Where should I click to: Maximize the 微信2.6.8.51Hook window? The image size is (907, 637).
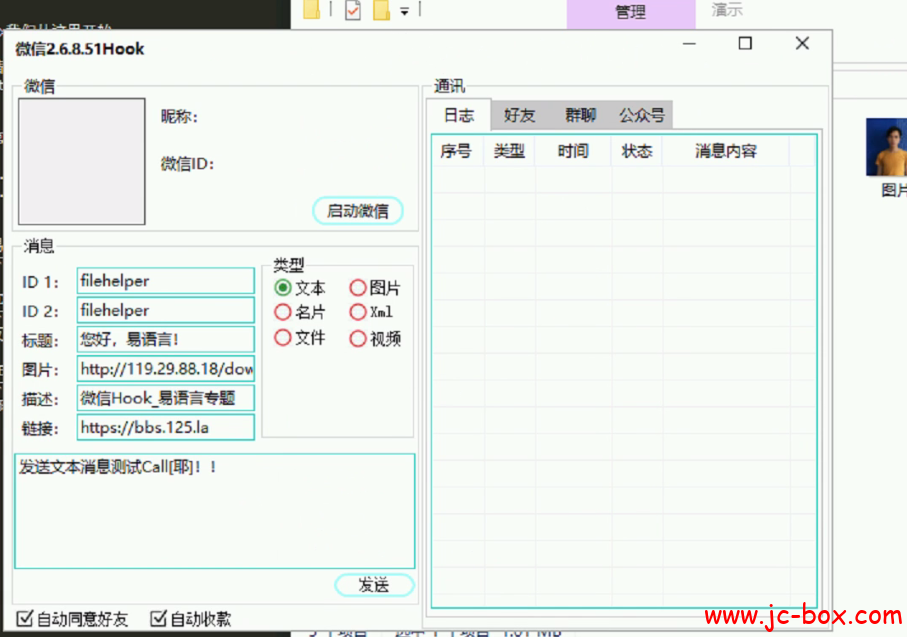tap(745, 44)
